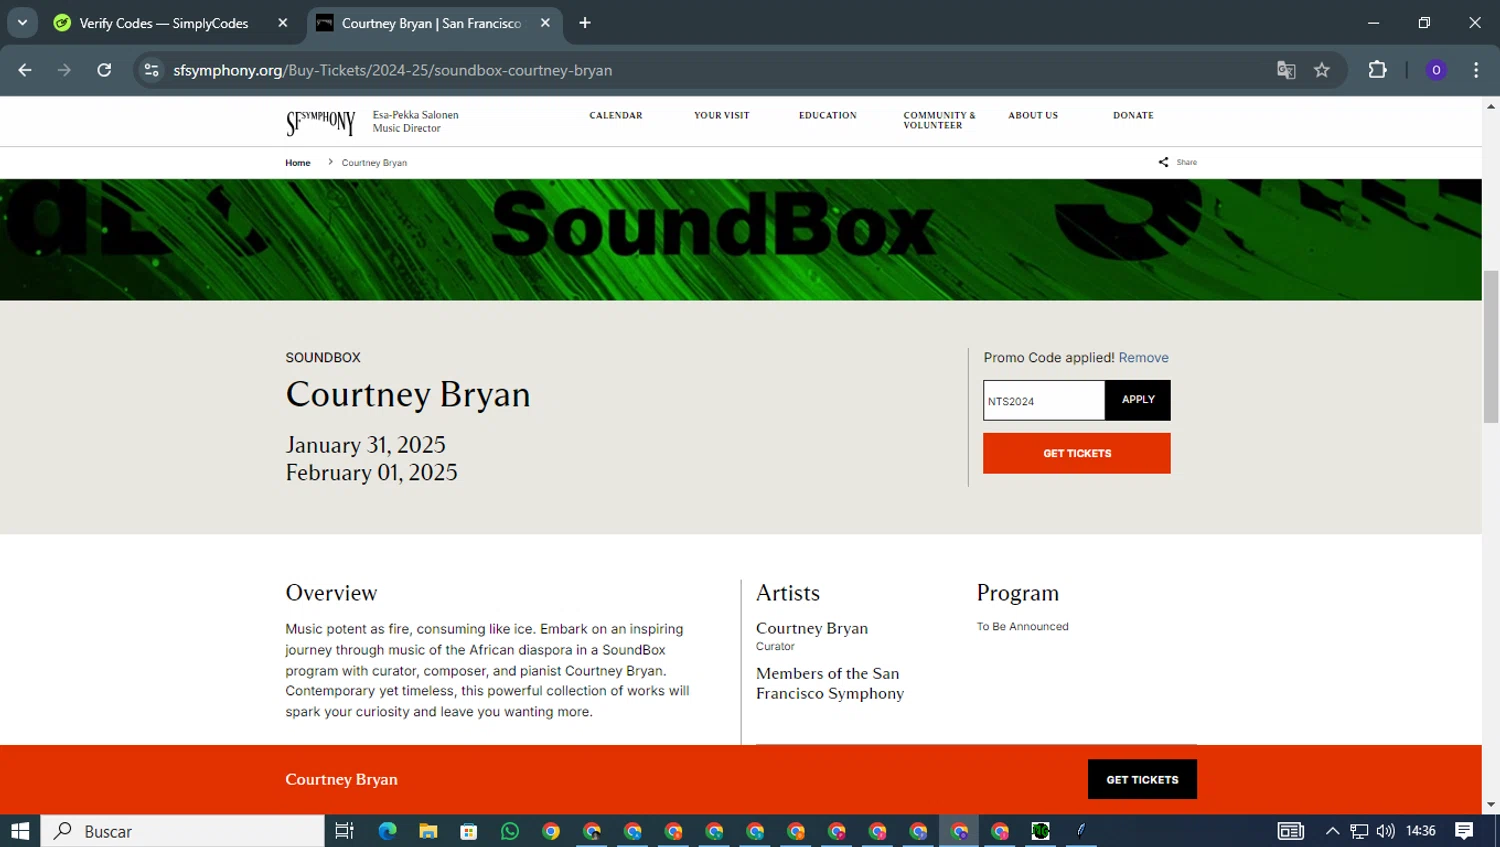Screen dimensions: 1500x847
Task: Open Task View from the taskbar
Action: [345, 831]
